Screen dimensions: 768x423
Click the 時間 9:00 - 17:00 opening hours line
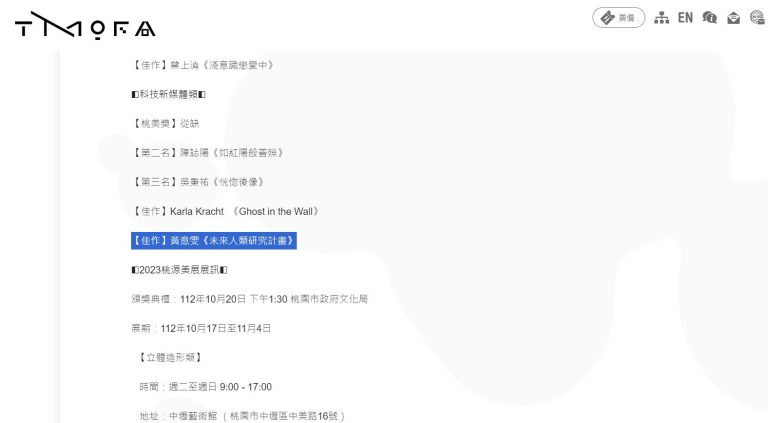click(205, 387)
